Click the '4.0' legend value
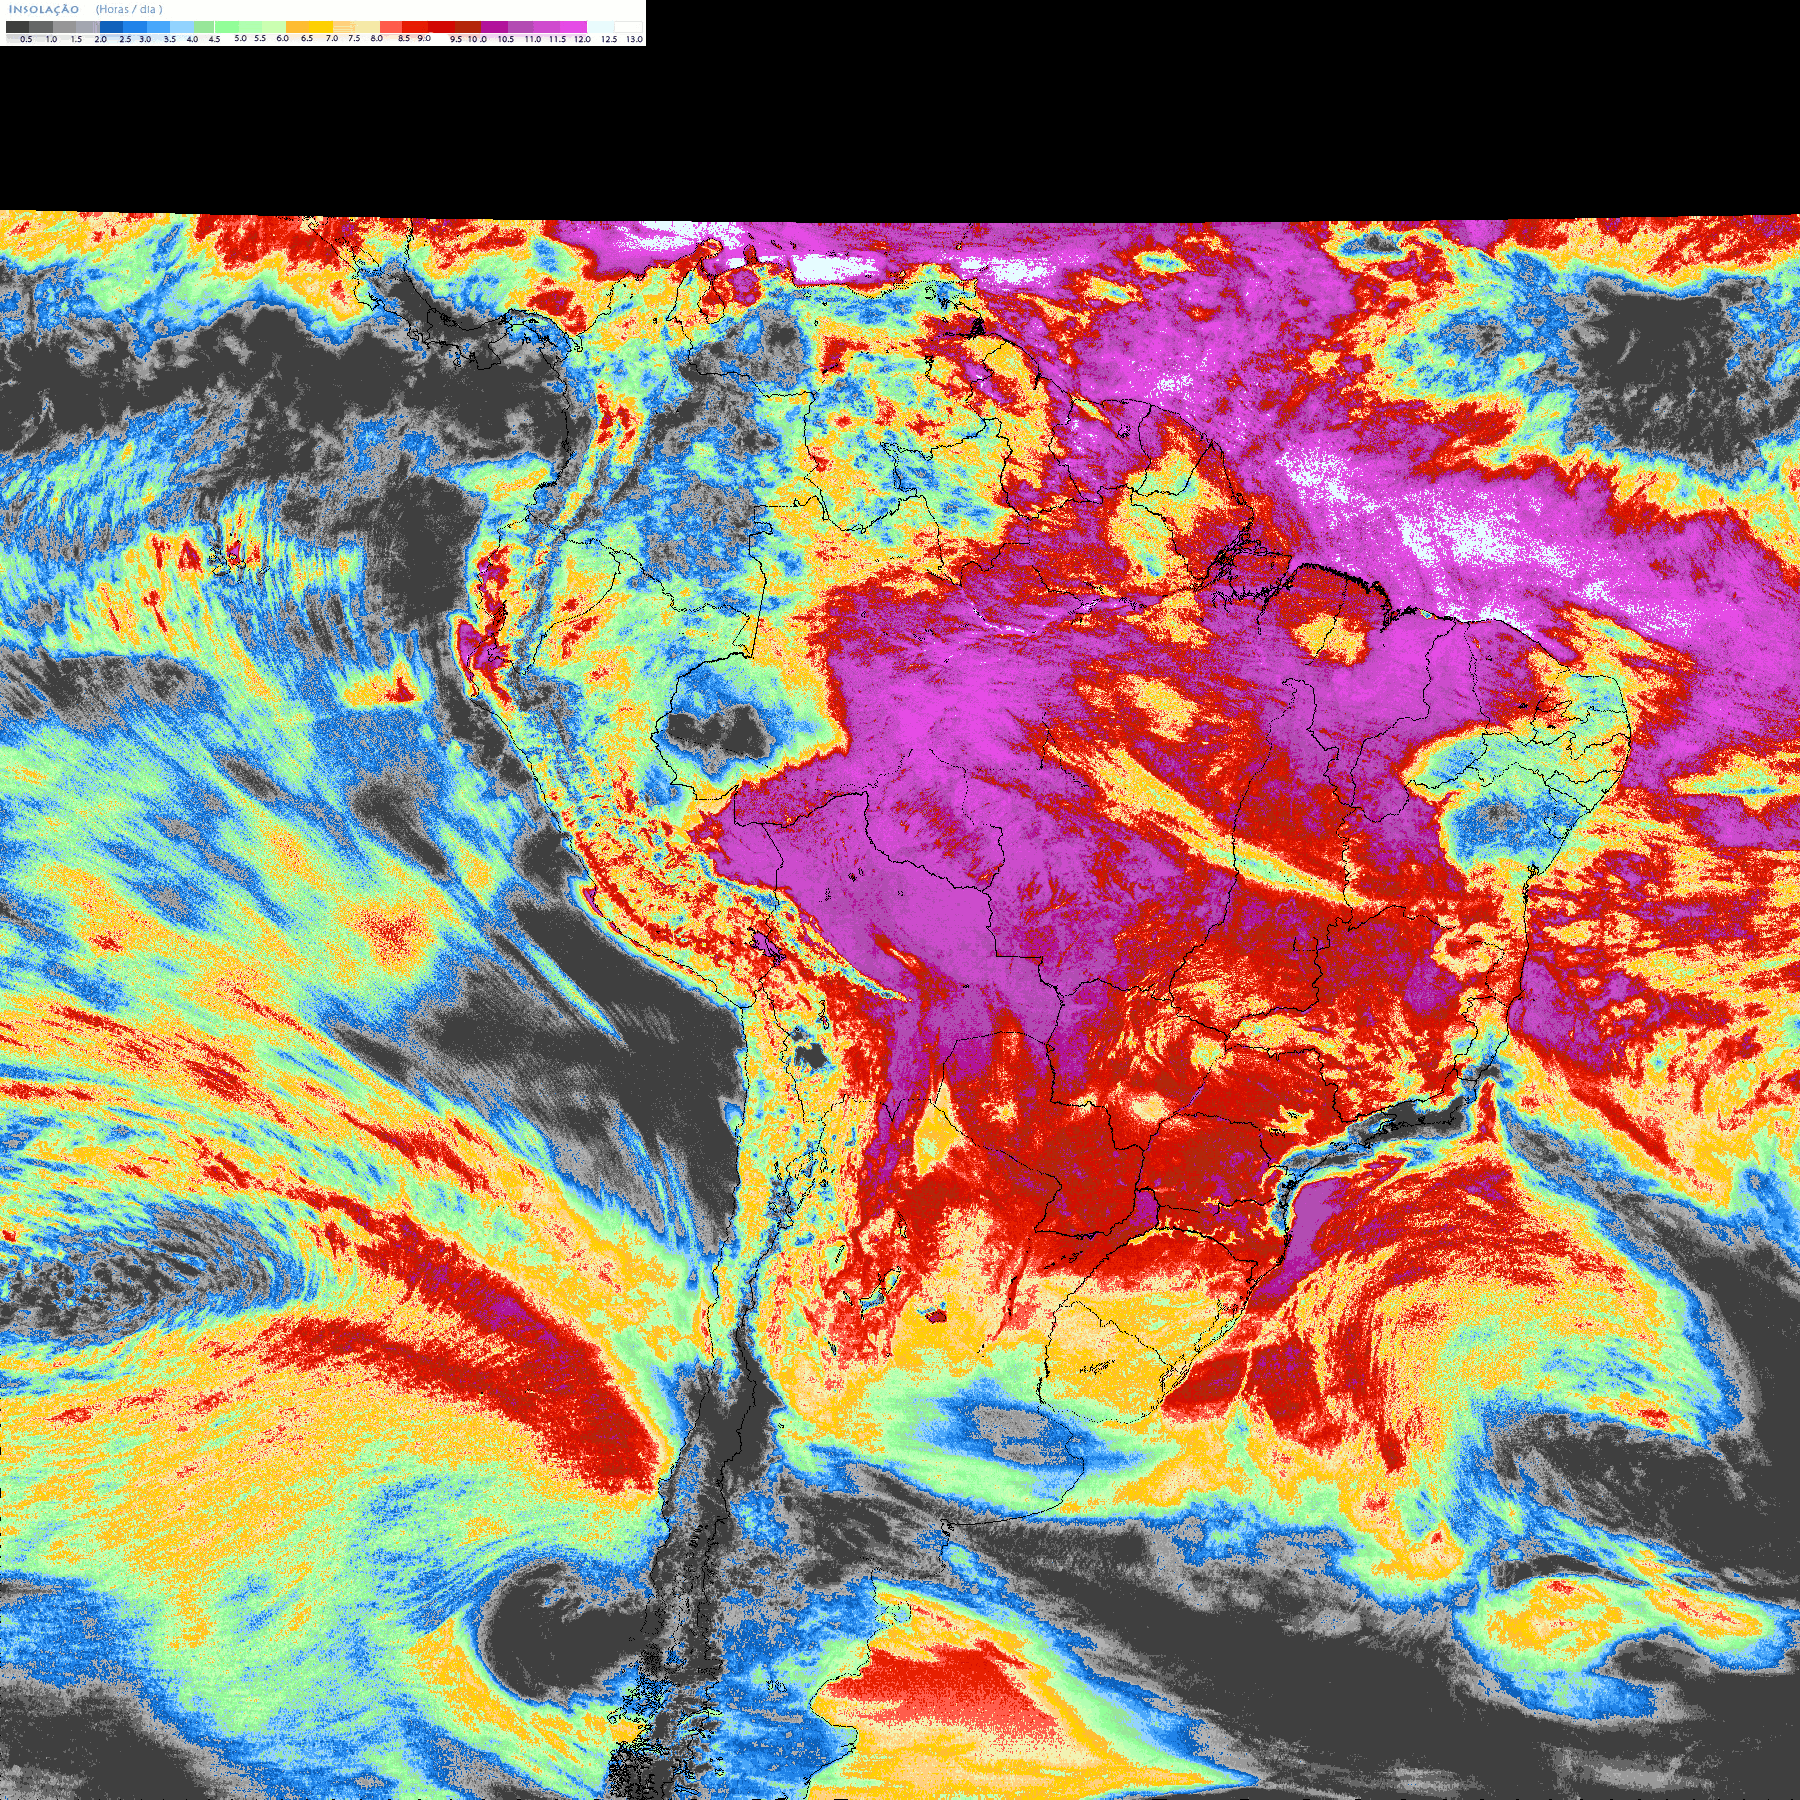 point(192,39)
